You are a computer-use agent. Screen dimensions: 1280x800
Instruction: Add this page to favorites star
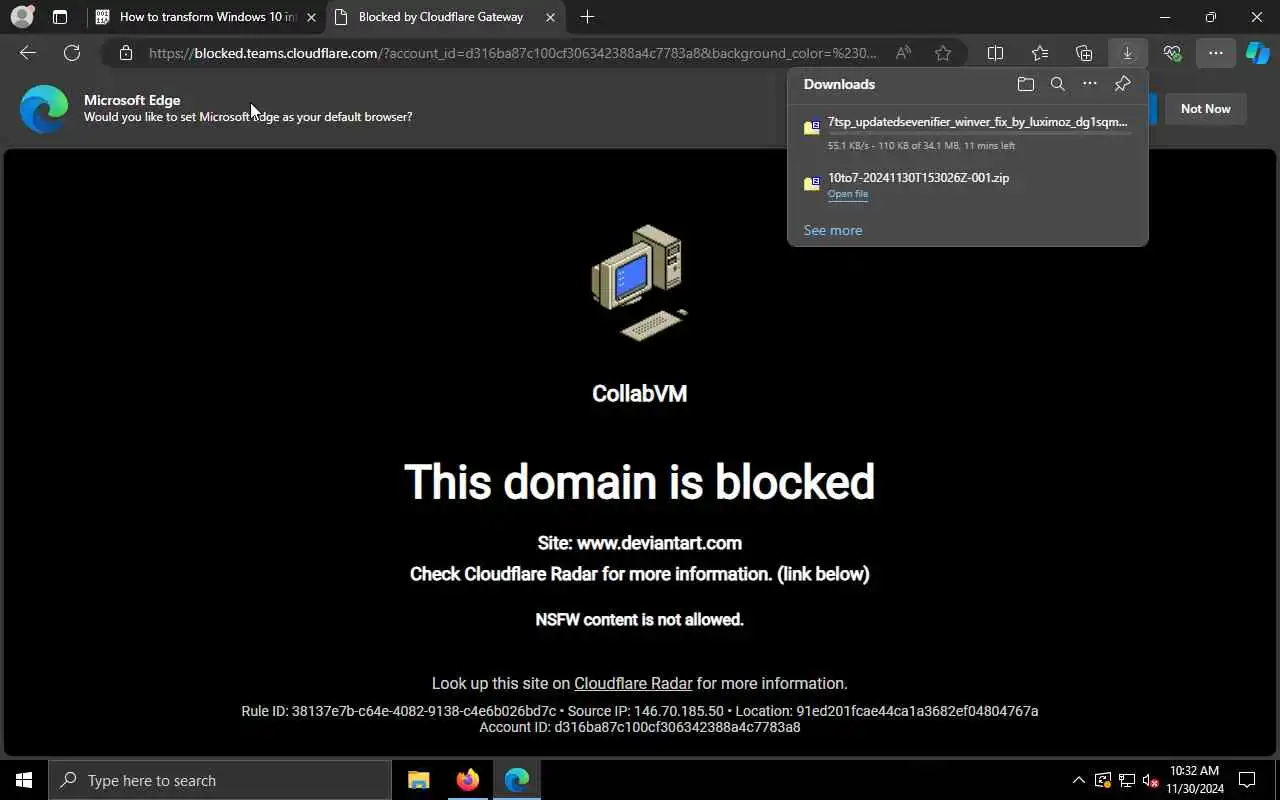click(942, 53)
